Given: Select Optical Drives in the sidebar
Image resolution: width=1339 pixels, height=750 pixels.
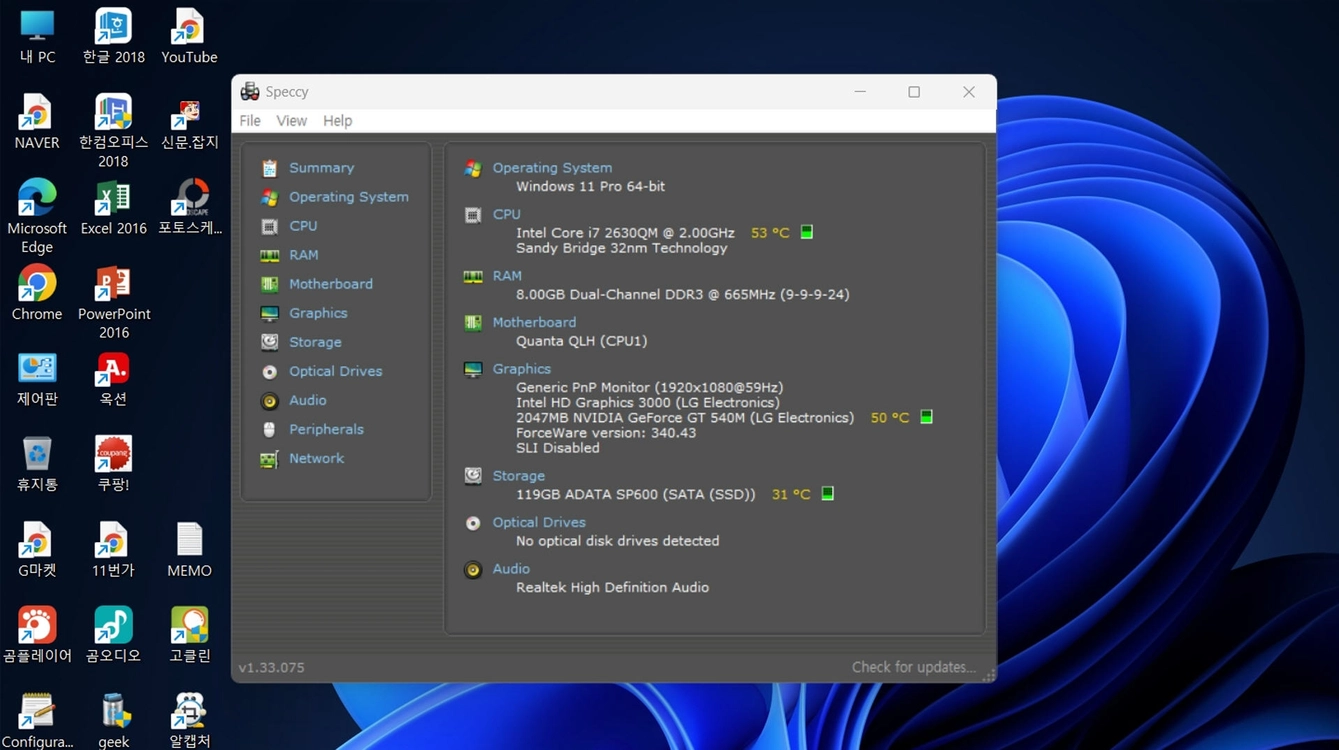Looking at the screenshot, I should coord(335,371).
